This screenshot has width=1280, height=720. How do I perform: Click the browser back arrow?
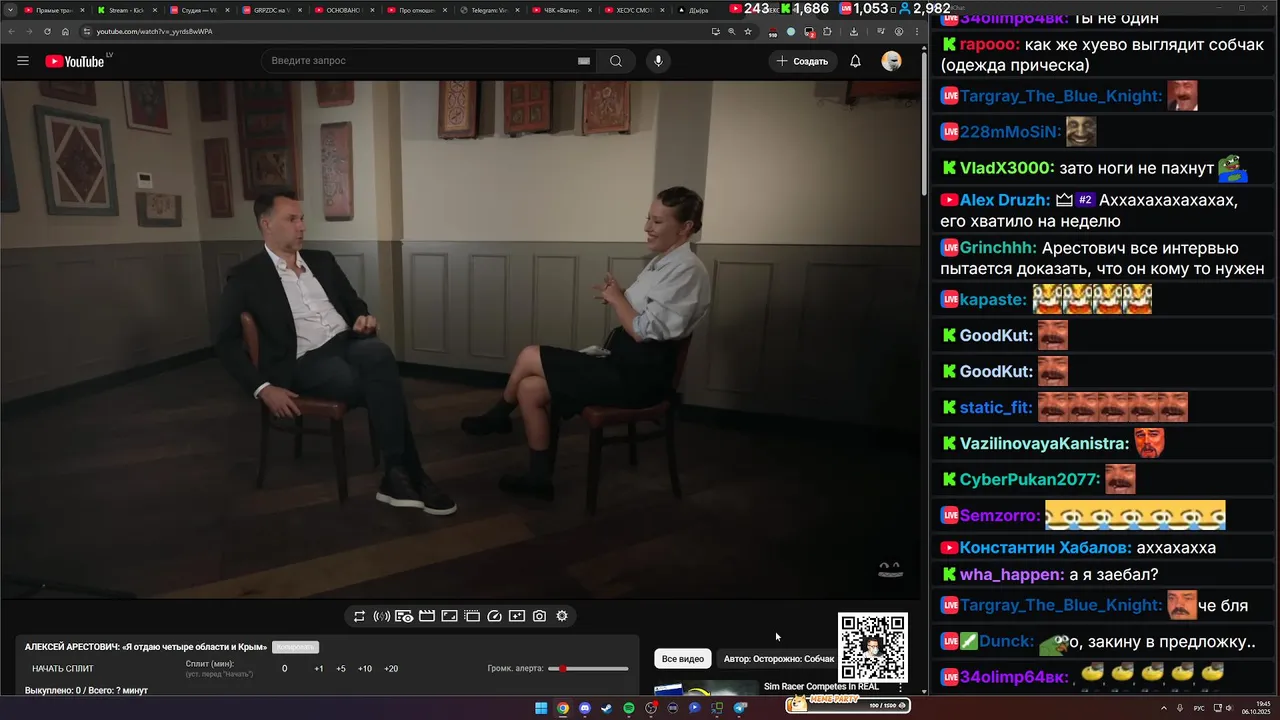pos(10,31)
